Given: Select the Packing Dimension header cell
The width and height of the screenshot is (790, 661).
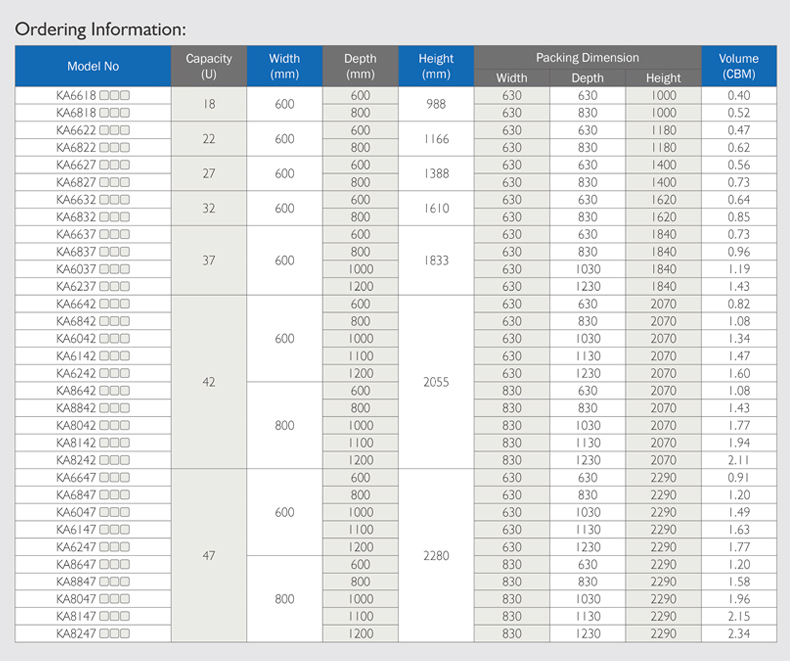Looking at the screenshot, I should (587, 58).
